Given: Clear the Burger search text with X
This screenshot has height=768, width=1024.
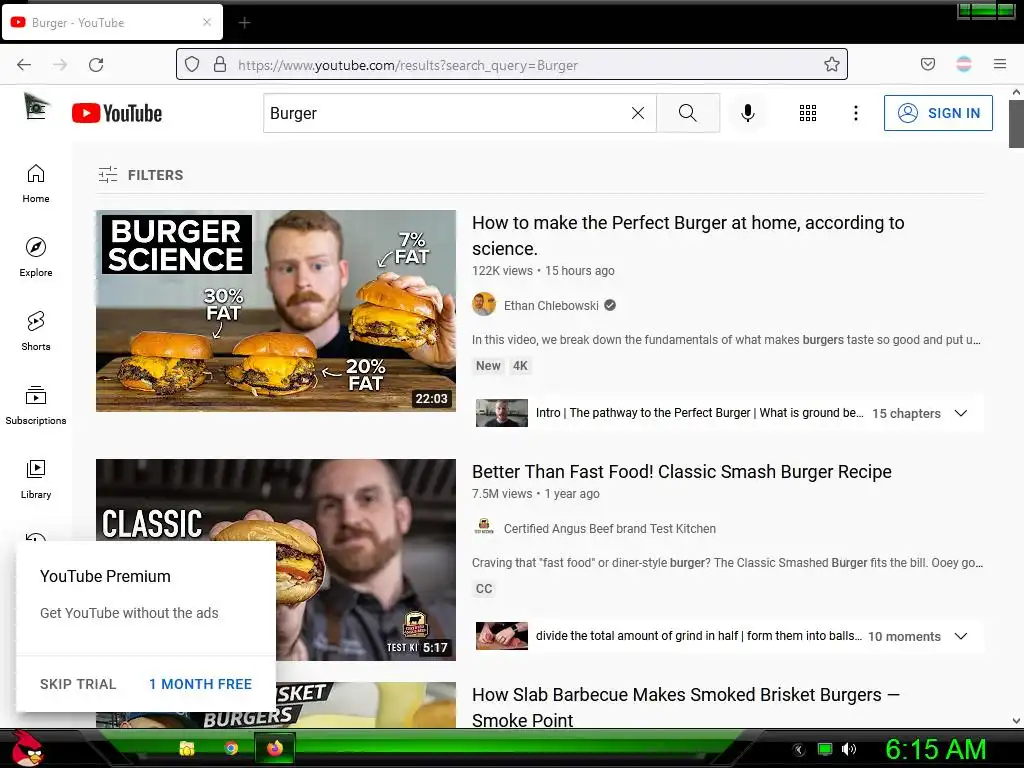Looking at the screenshot, I should 638,113.
